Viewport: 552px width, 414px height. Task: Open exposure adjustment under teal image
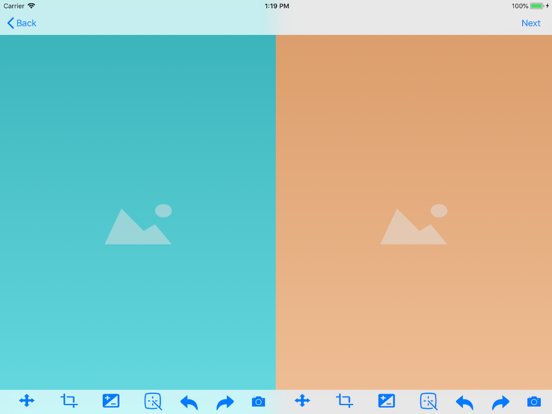tap(111, 401)
